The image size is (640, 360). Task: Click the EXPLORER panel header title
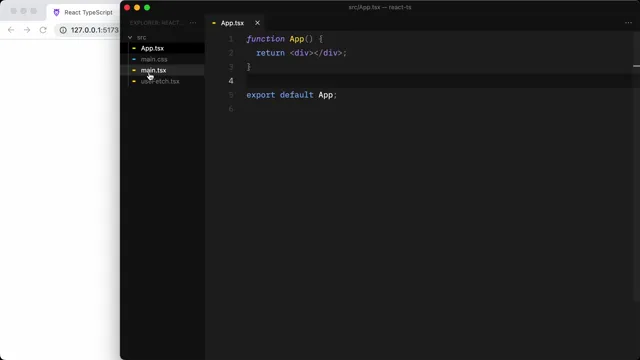(x=156, y=23)
